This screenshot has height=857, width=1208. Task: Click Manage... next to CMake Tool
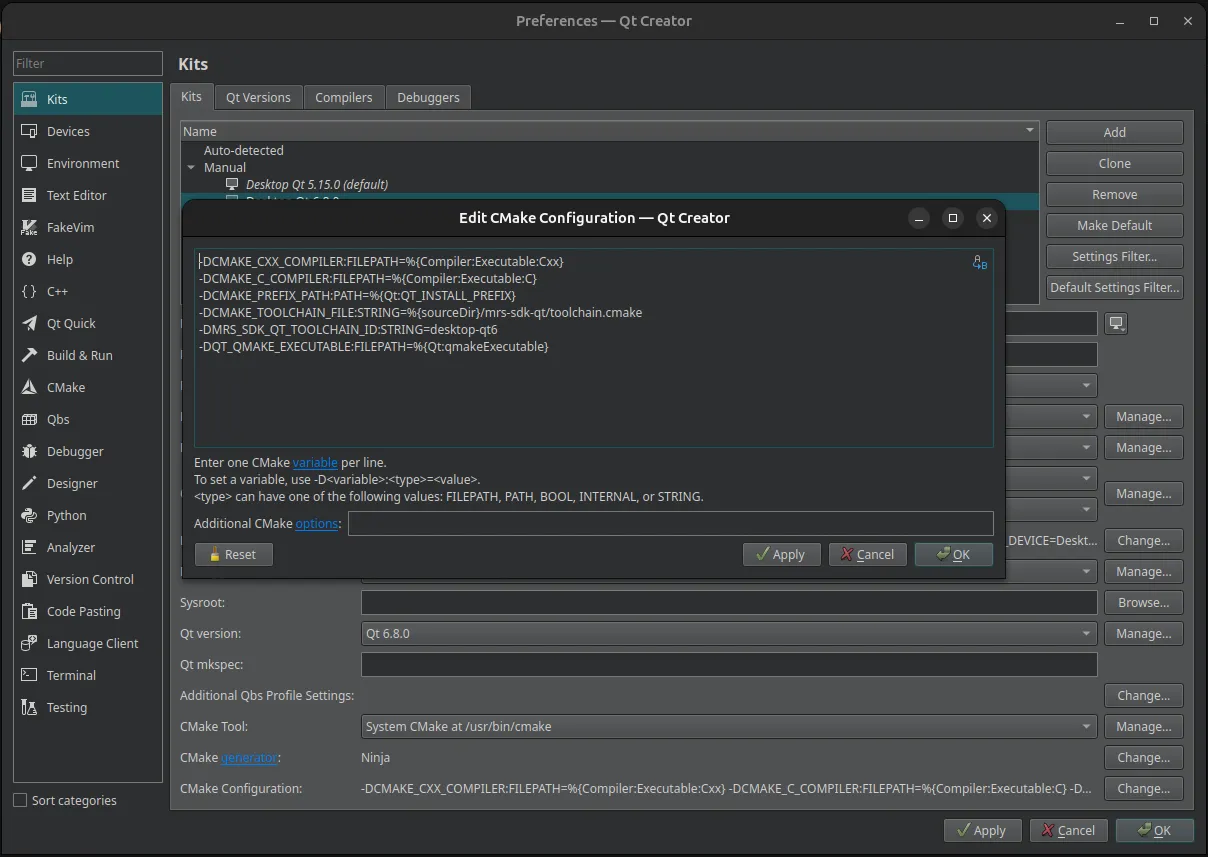click(1144, 726)
